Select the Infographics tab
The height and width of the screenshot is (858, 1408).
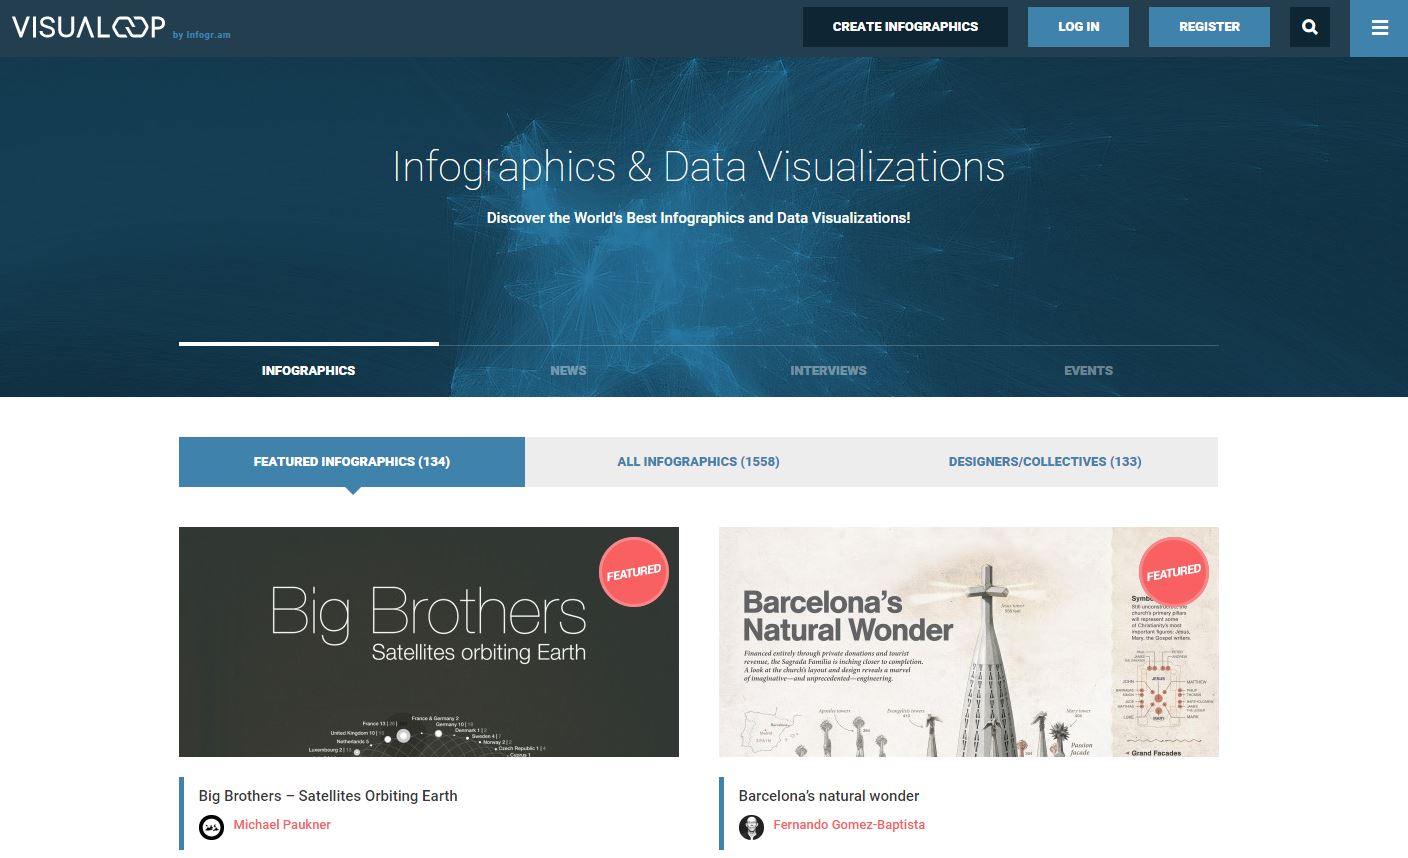[308, 370]
